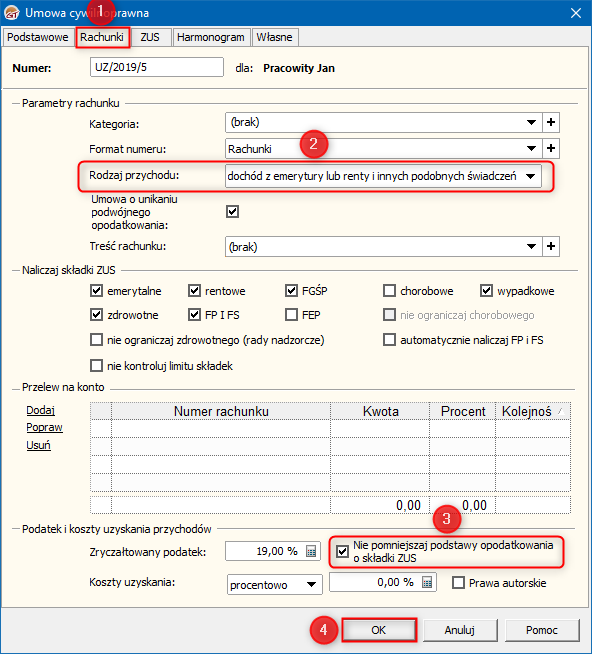Enable the chorobowe contribution

(389, 291)
